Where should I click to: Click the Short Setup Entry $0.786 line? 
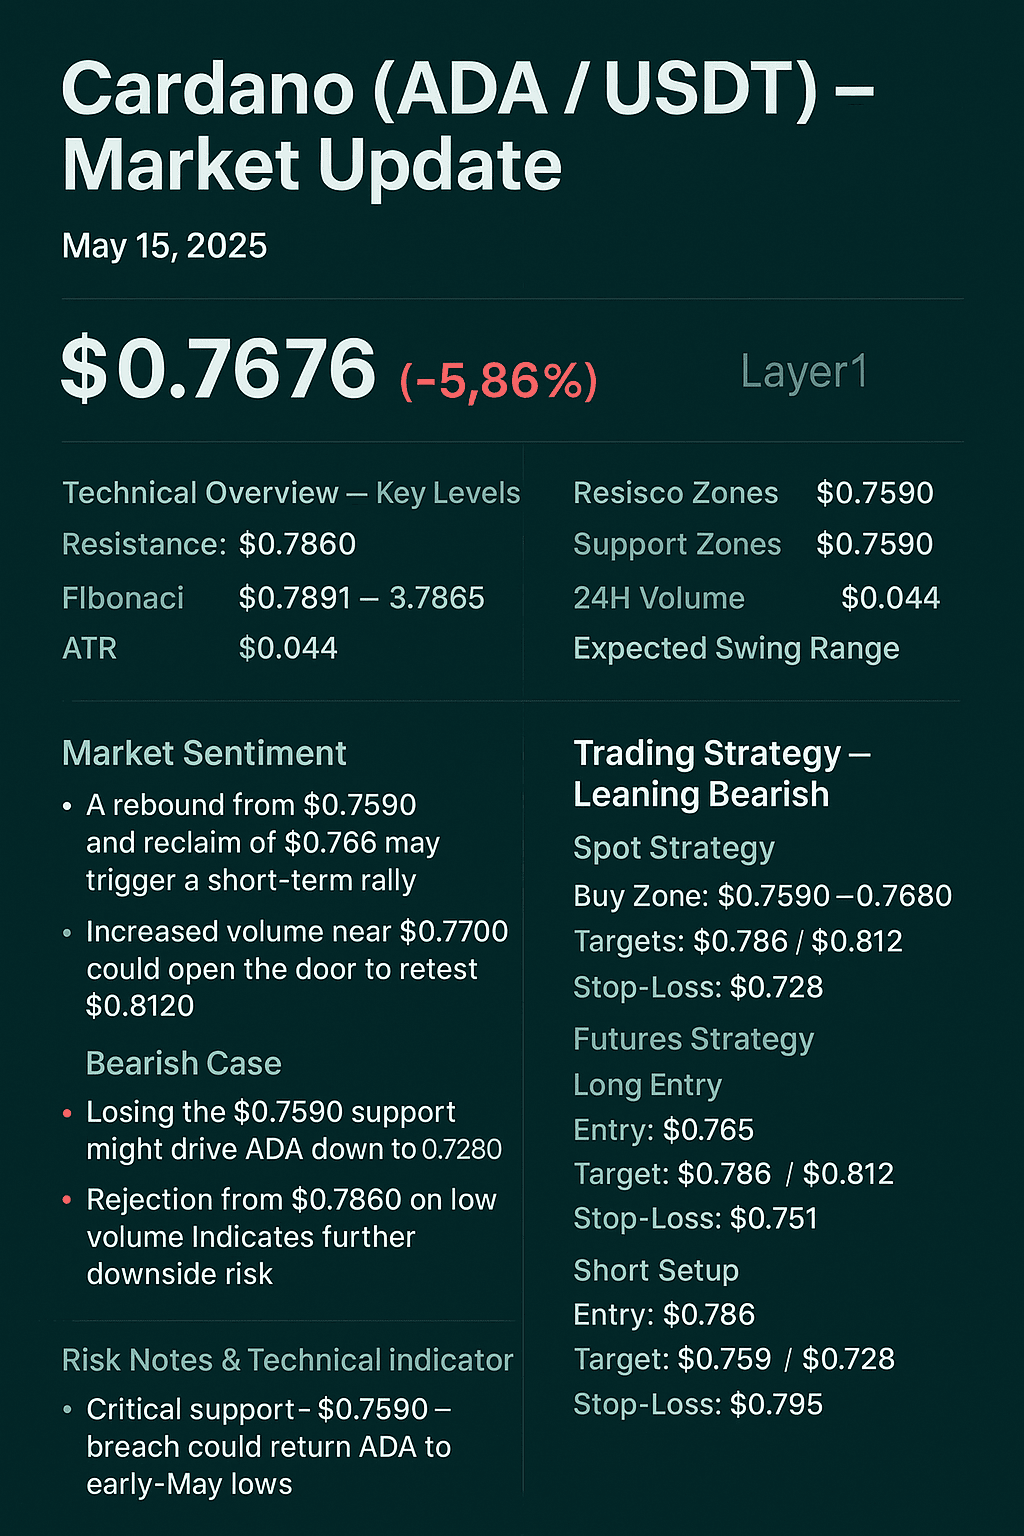click(x=664, y=1315)
